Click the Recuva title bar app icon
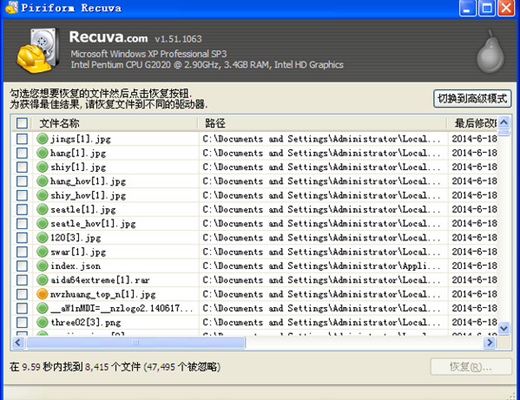520x400 pixels. (11, 7)
